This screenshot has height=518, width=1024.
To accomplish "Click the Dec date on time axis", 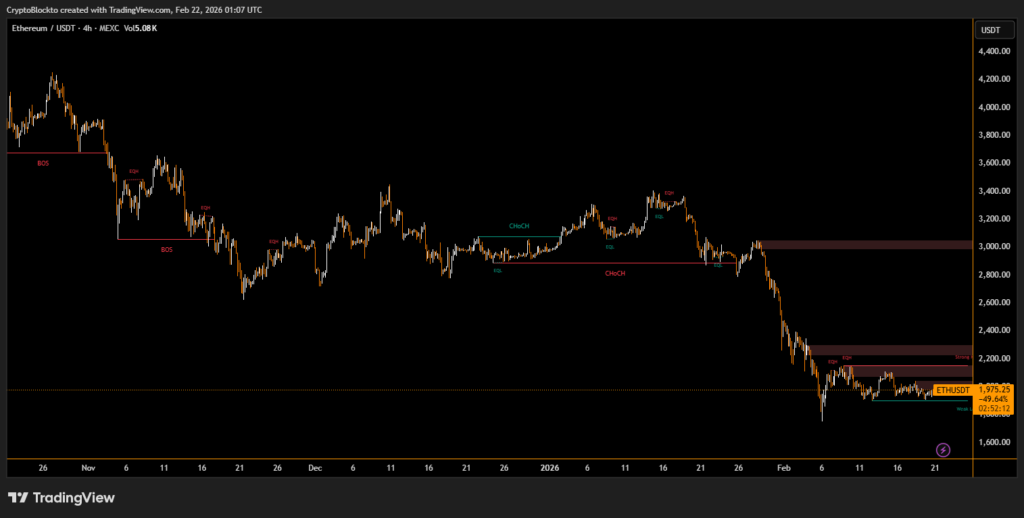I will (x=315, y=467).
